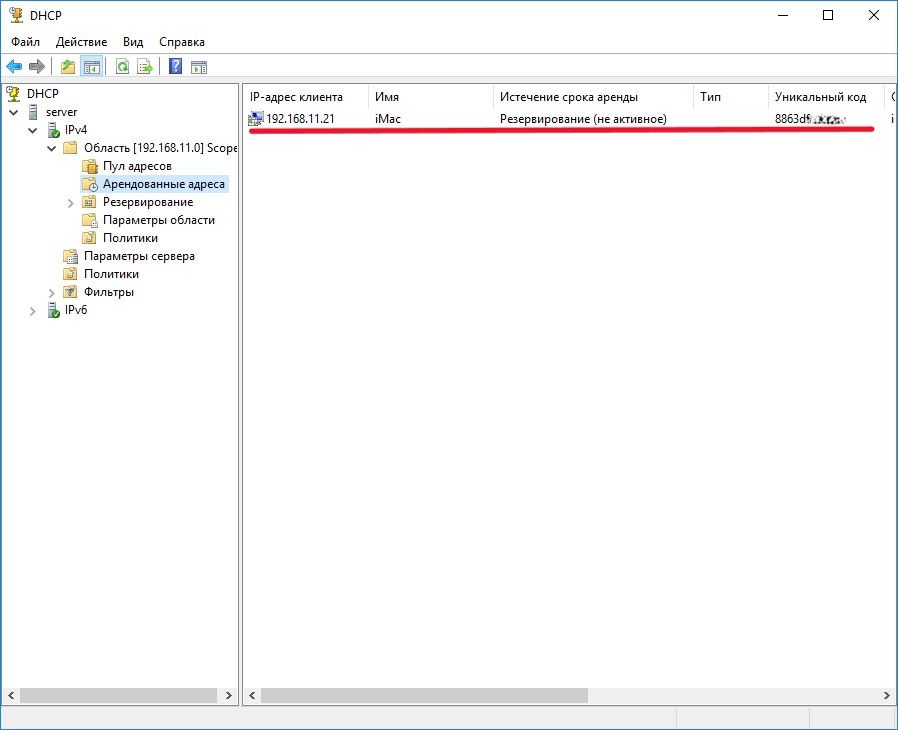Expand the IPv6 tree node
The width and height of the screenshot is (898, 730).
(33, 310)
